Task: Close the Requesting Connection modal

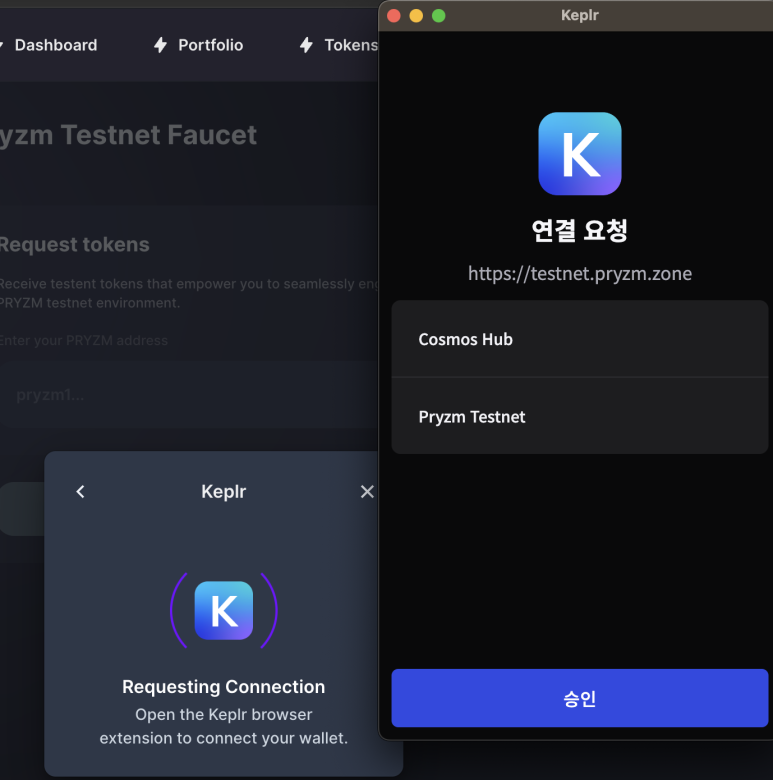Action: 367,491
